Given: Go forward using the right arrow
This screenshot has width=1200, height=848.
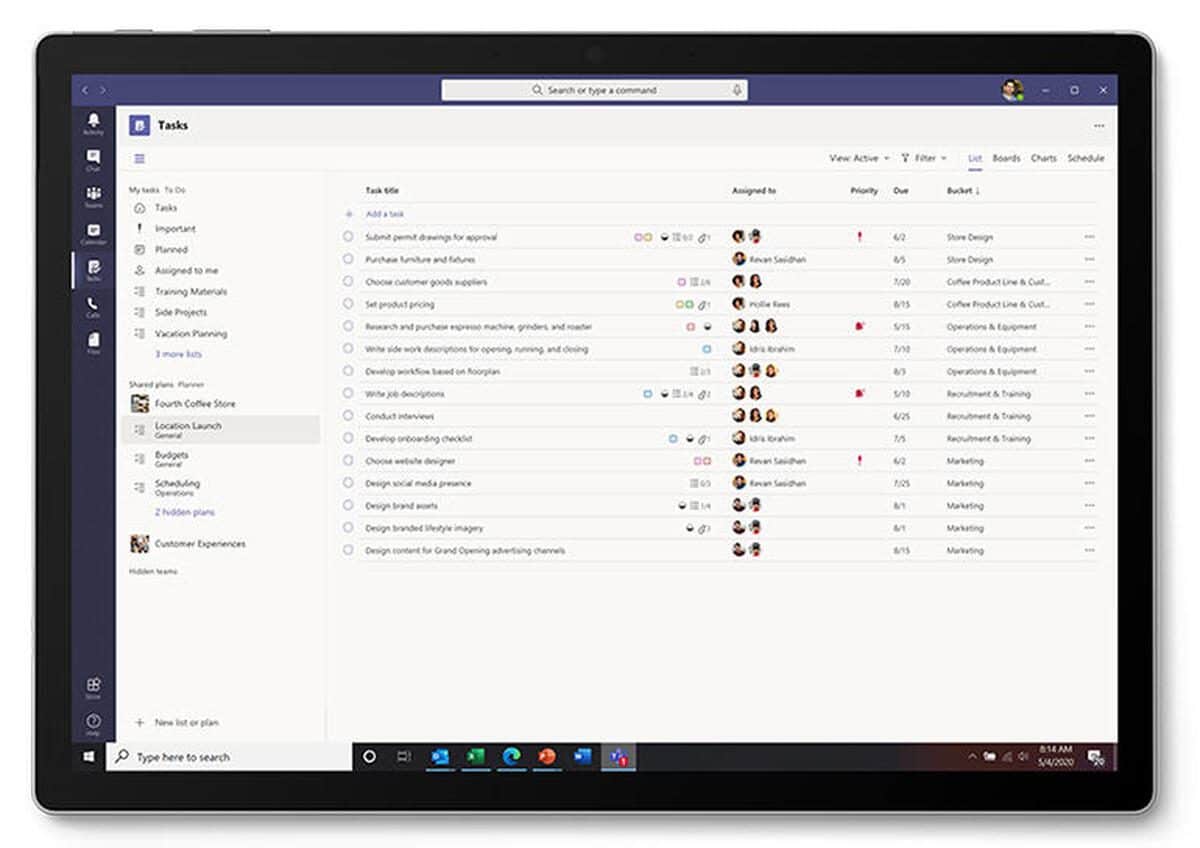Looking at the screenshot, I should pos(102,90).
